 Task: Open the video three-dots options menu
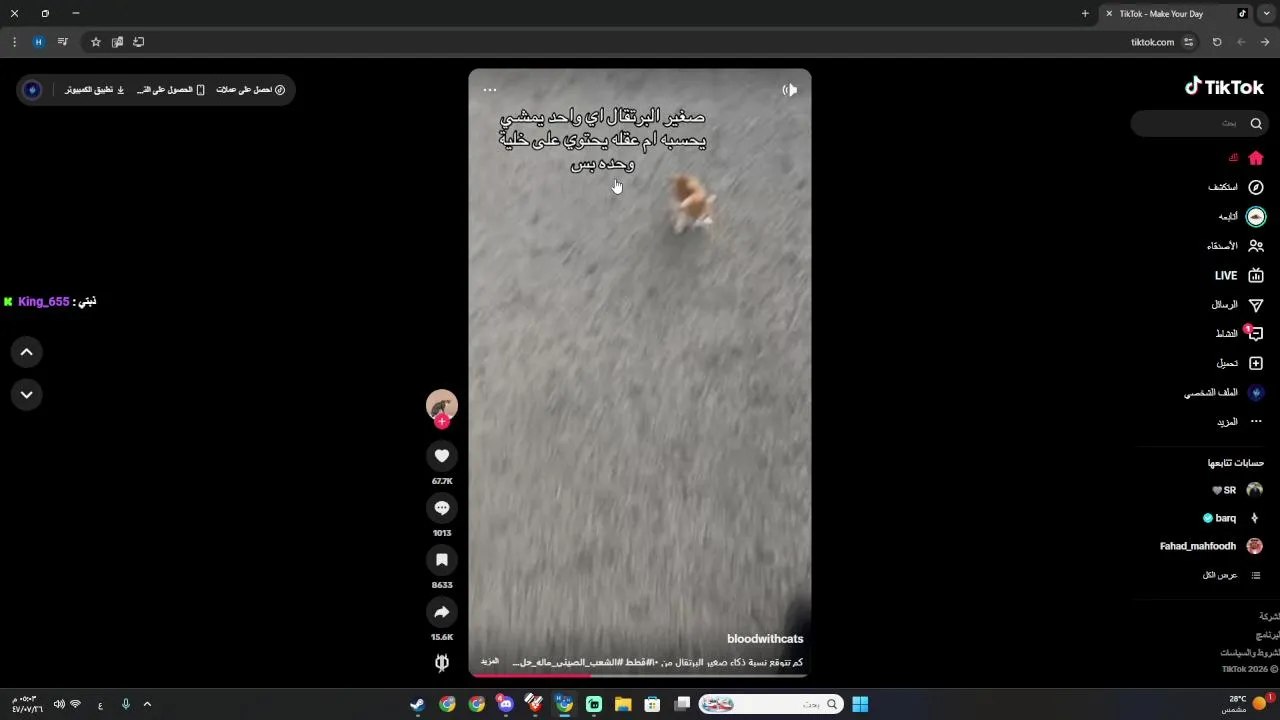pos(490,90)
